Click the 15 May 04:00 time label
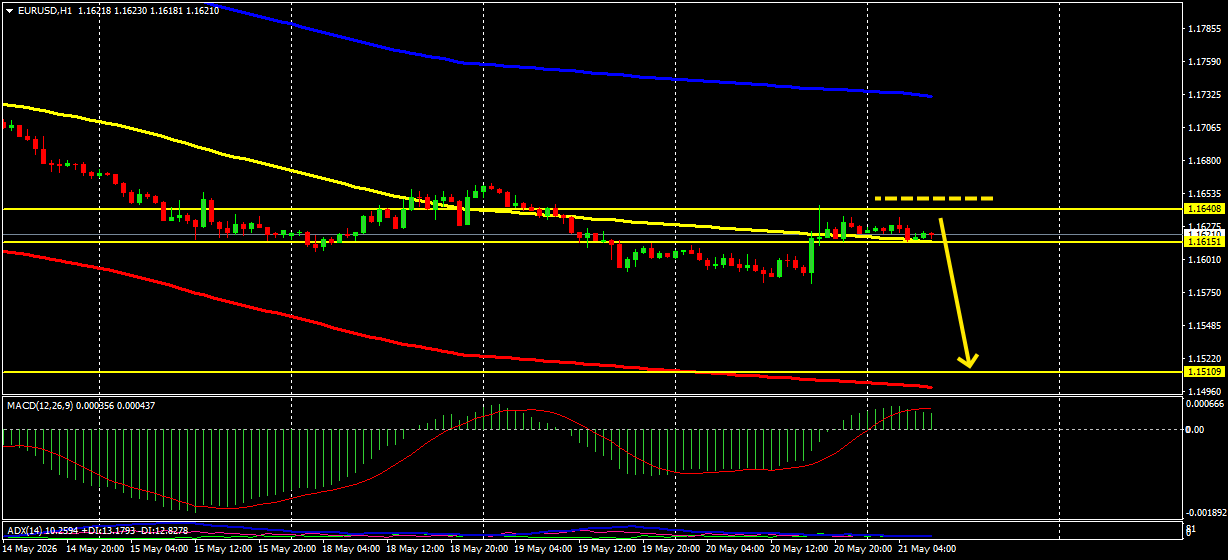The image size is (1228, 560). point(160,549)
